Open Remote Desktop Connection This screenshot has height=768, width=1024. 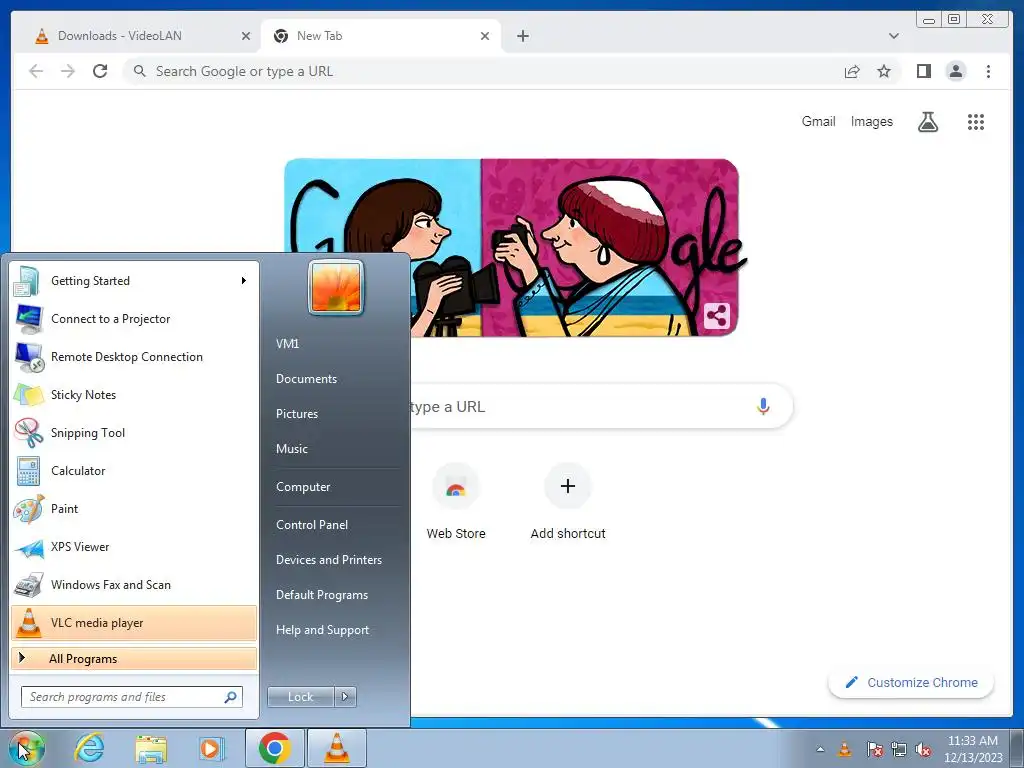pyautogui.click(x=134, y=357)
